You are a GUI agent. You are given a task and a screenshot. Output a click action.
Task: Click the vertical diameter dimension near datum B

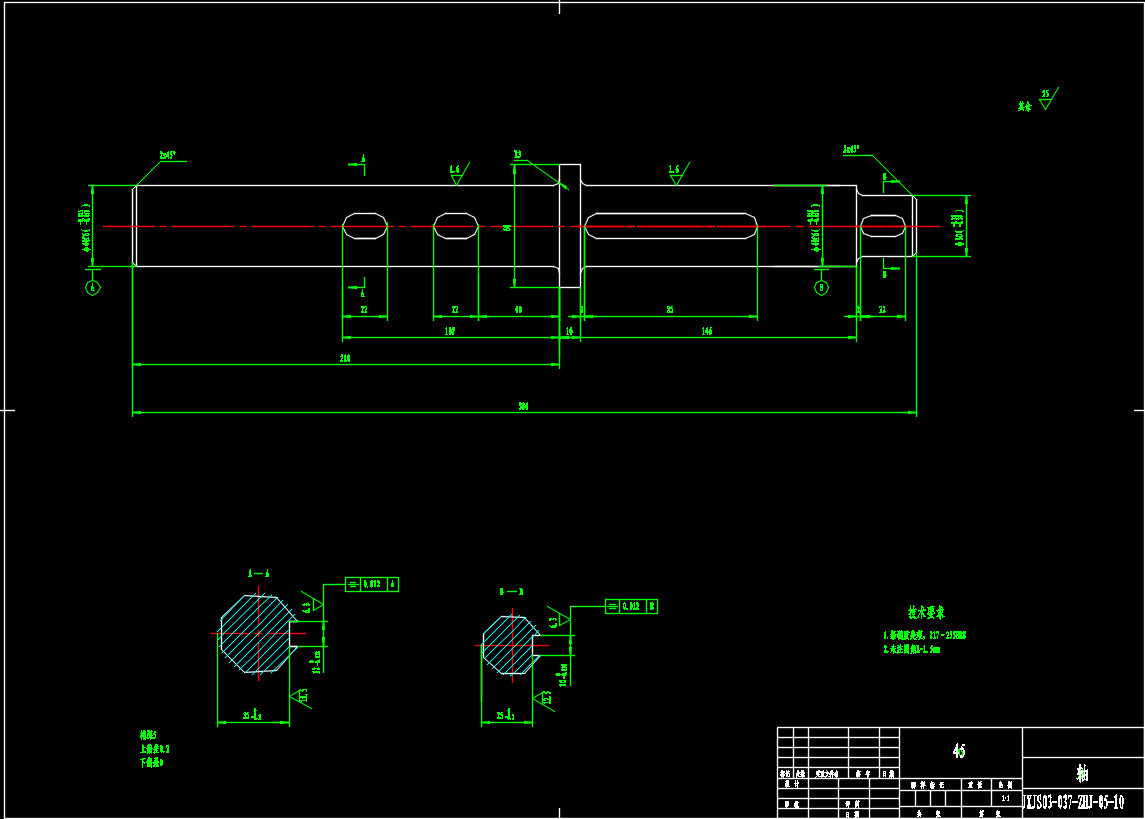tap(814, 228)
